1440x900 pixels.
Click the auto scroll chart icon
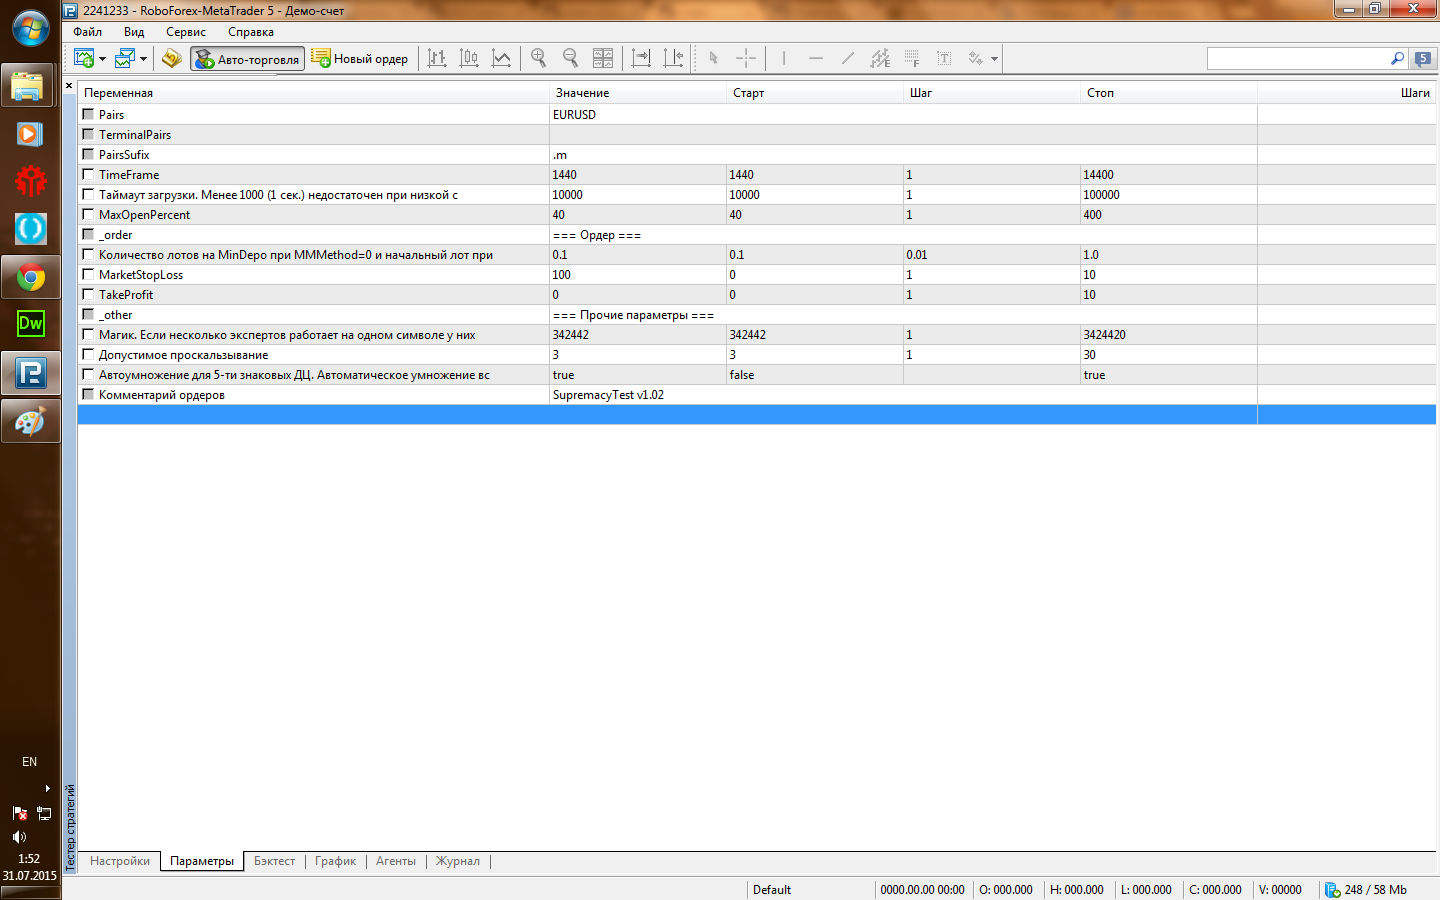[641, 59]
